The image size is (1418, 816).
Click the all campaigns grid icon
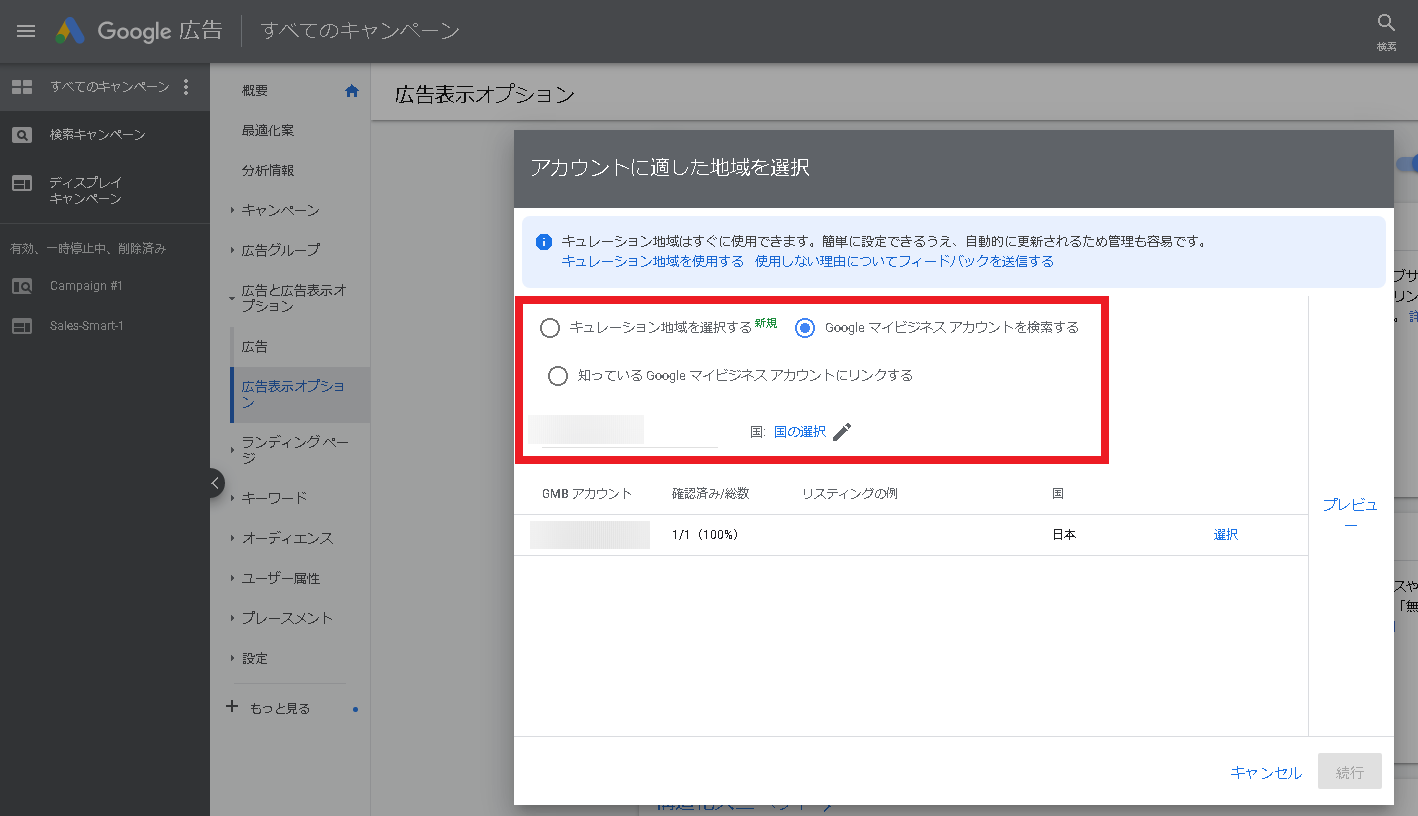[22, 87]
